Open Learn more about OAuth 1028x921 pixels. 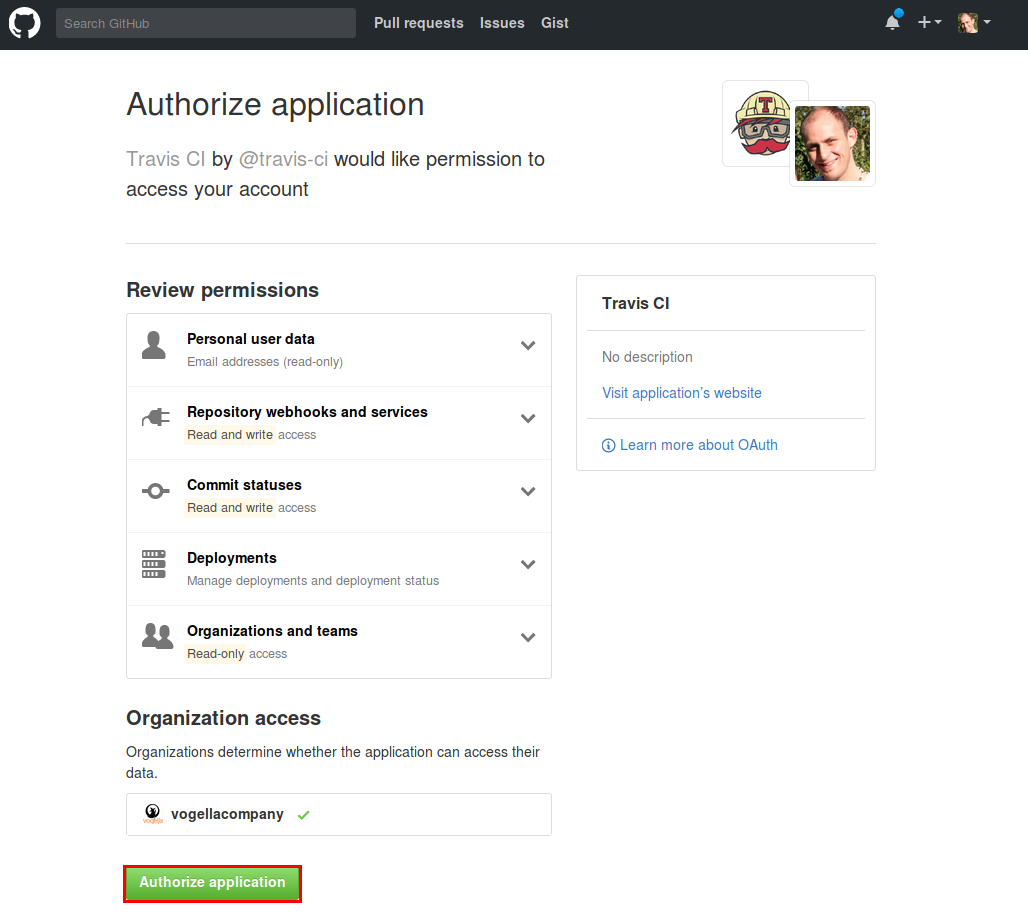698,445
